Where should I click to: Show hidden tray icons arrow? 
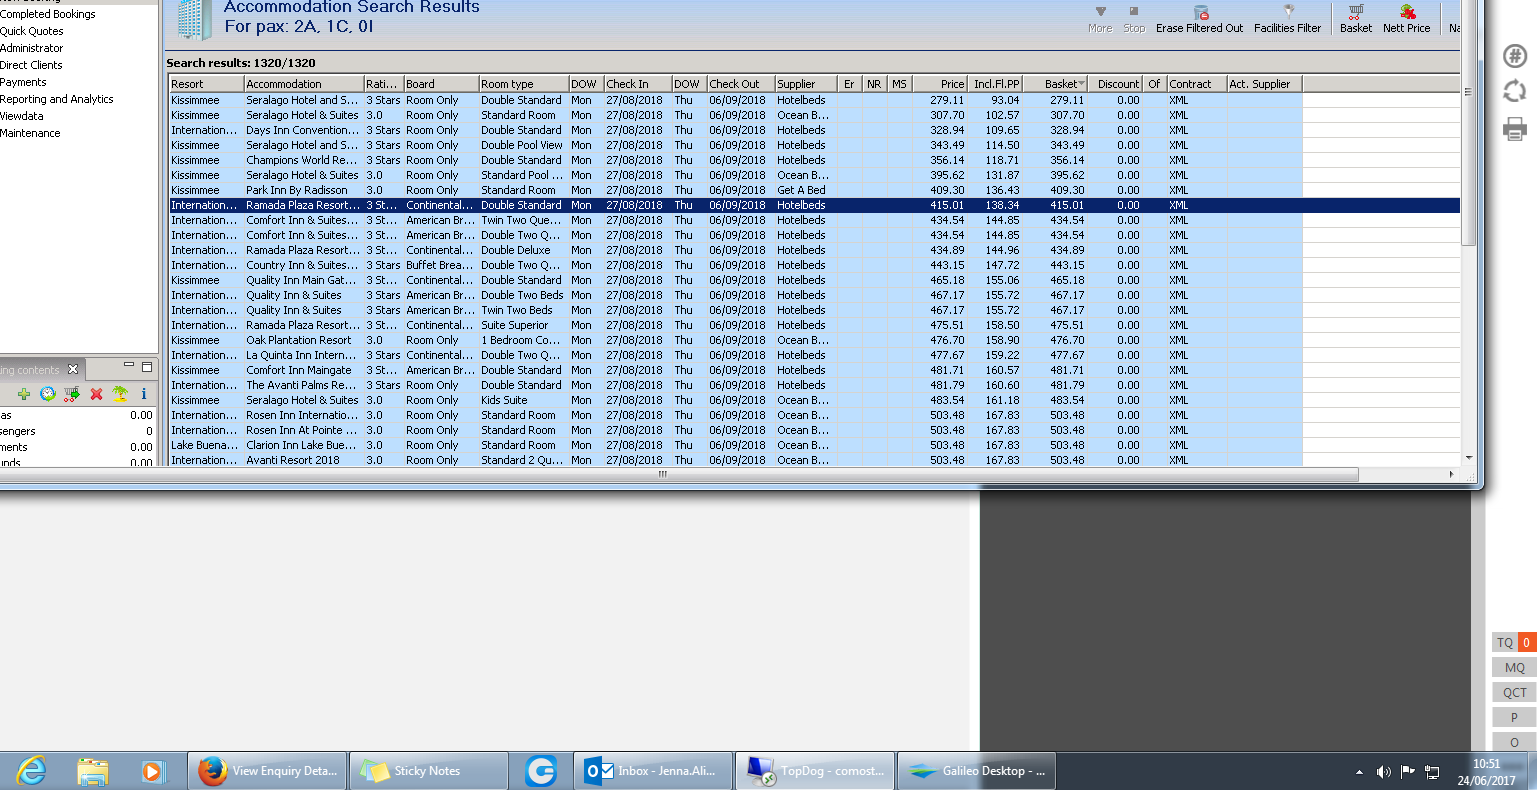(1359, 772)
